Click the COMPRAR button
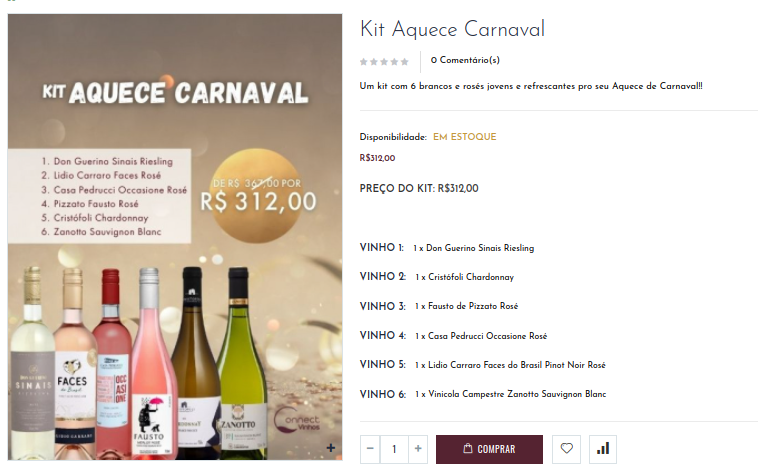 (489, 449)
